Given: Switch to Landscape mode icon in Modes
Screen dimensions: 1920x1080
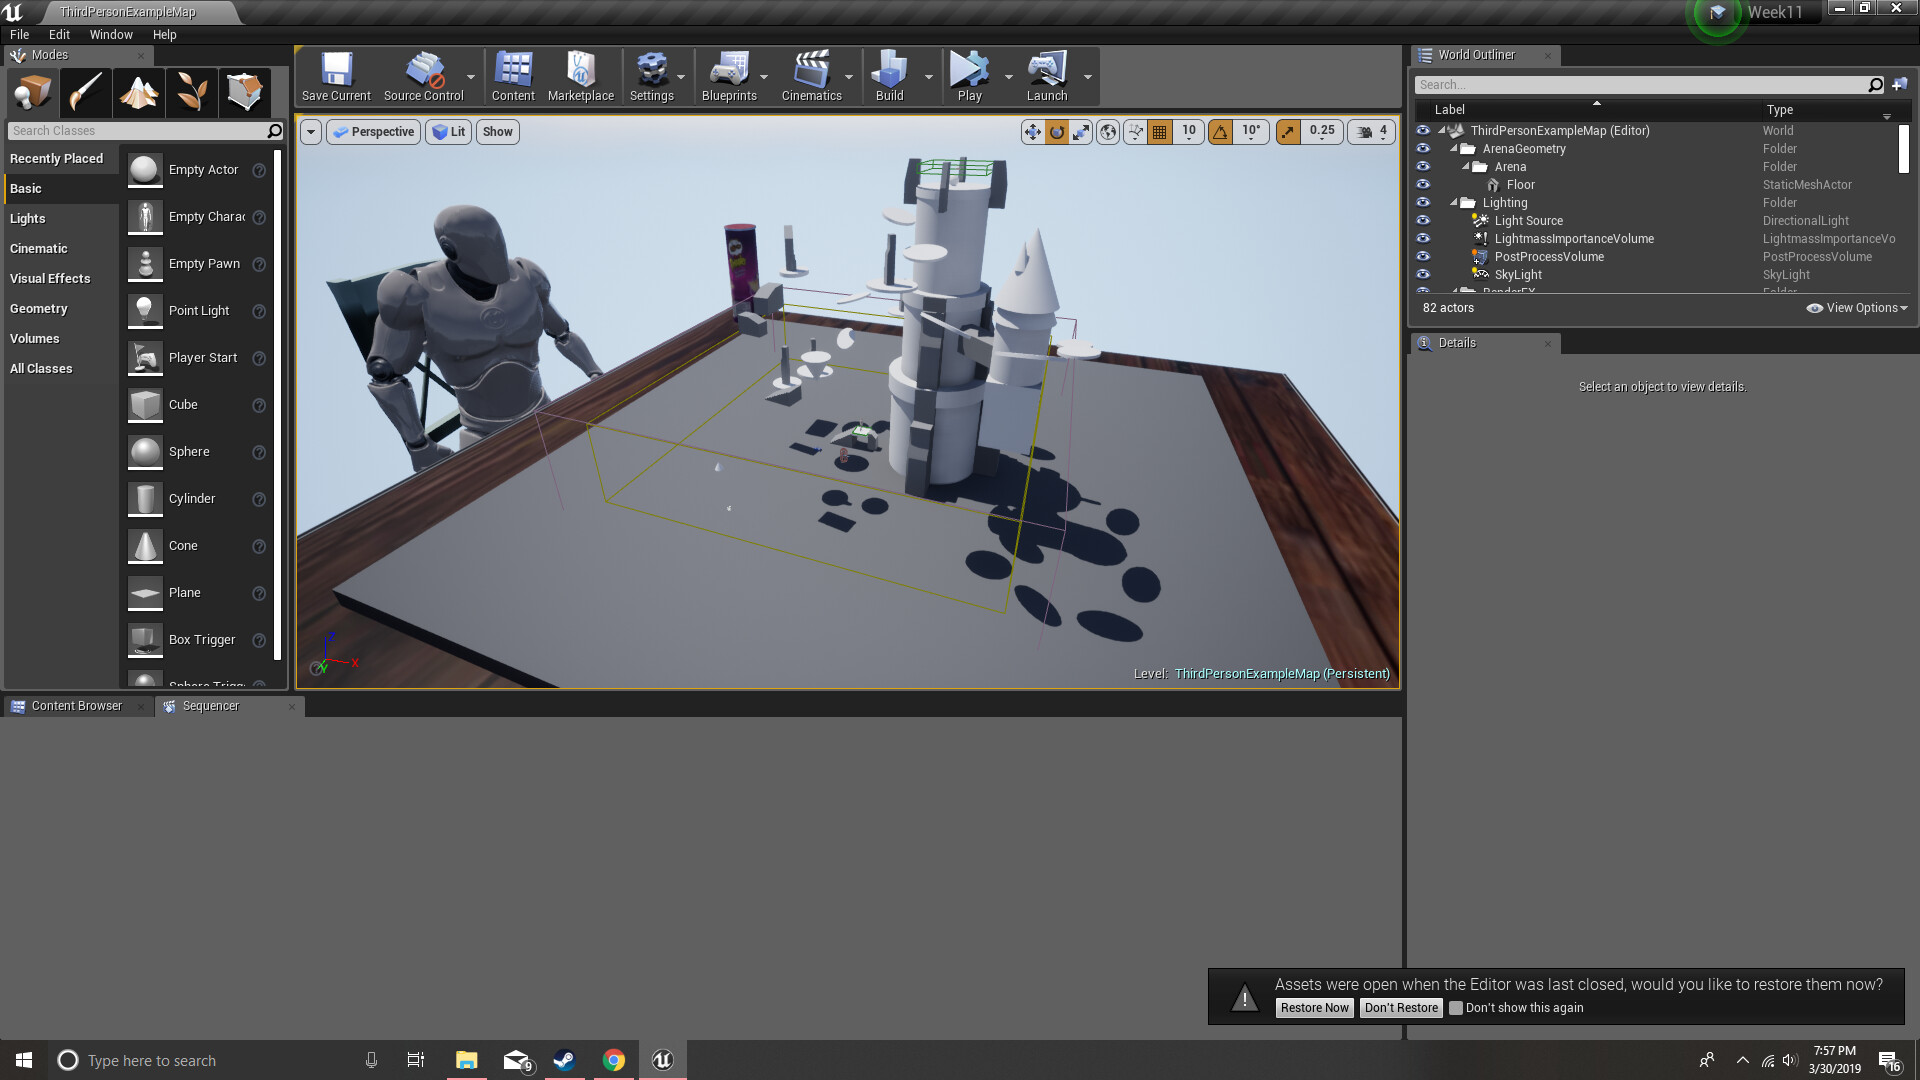Looking at the screenshot, I should (x=139, y=93).
